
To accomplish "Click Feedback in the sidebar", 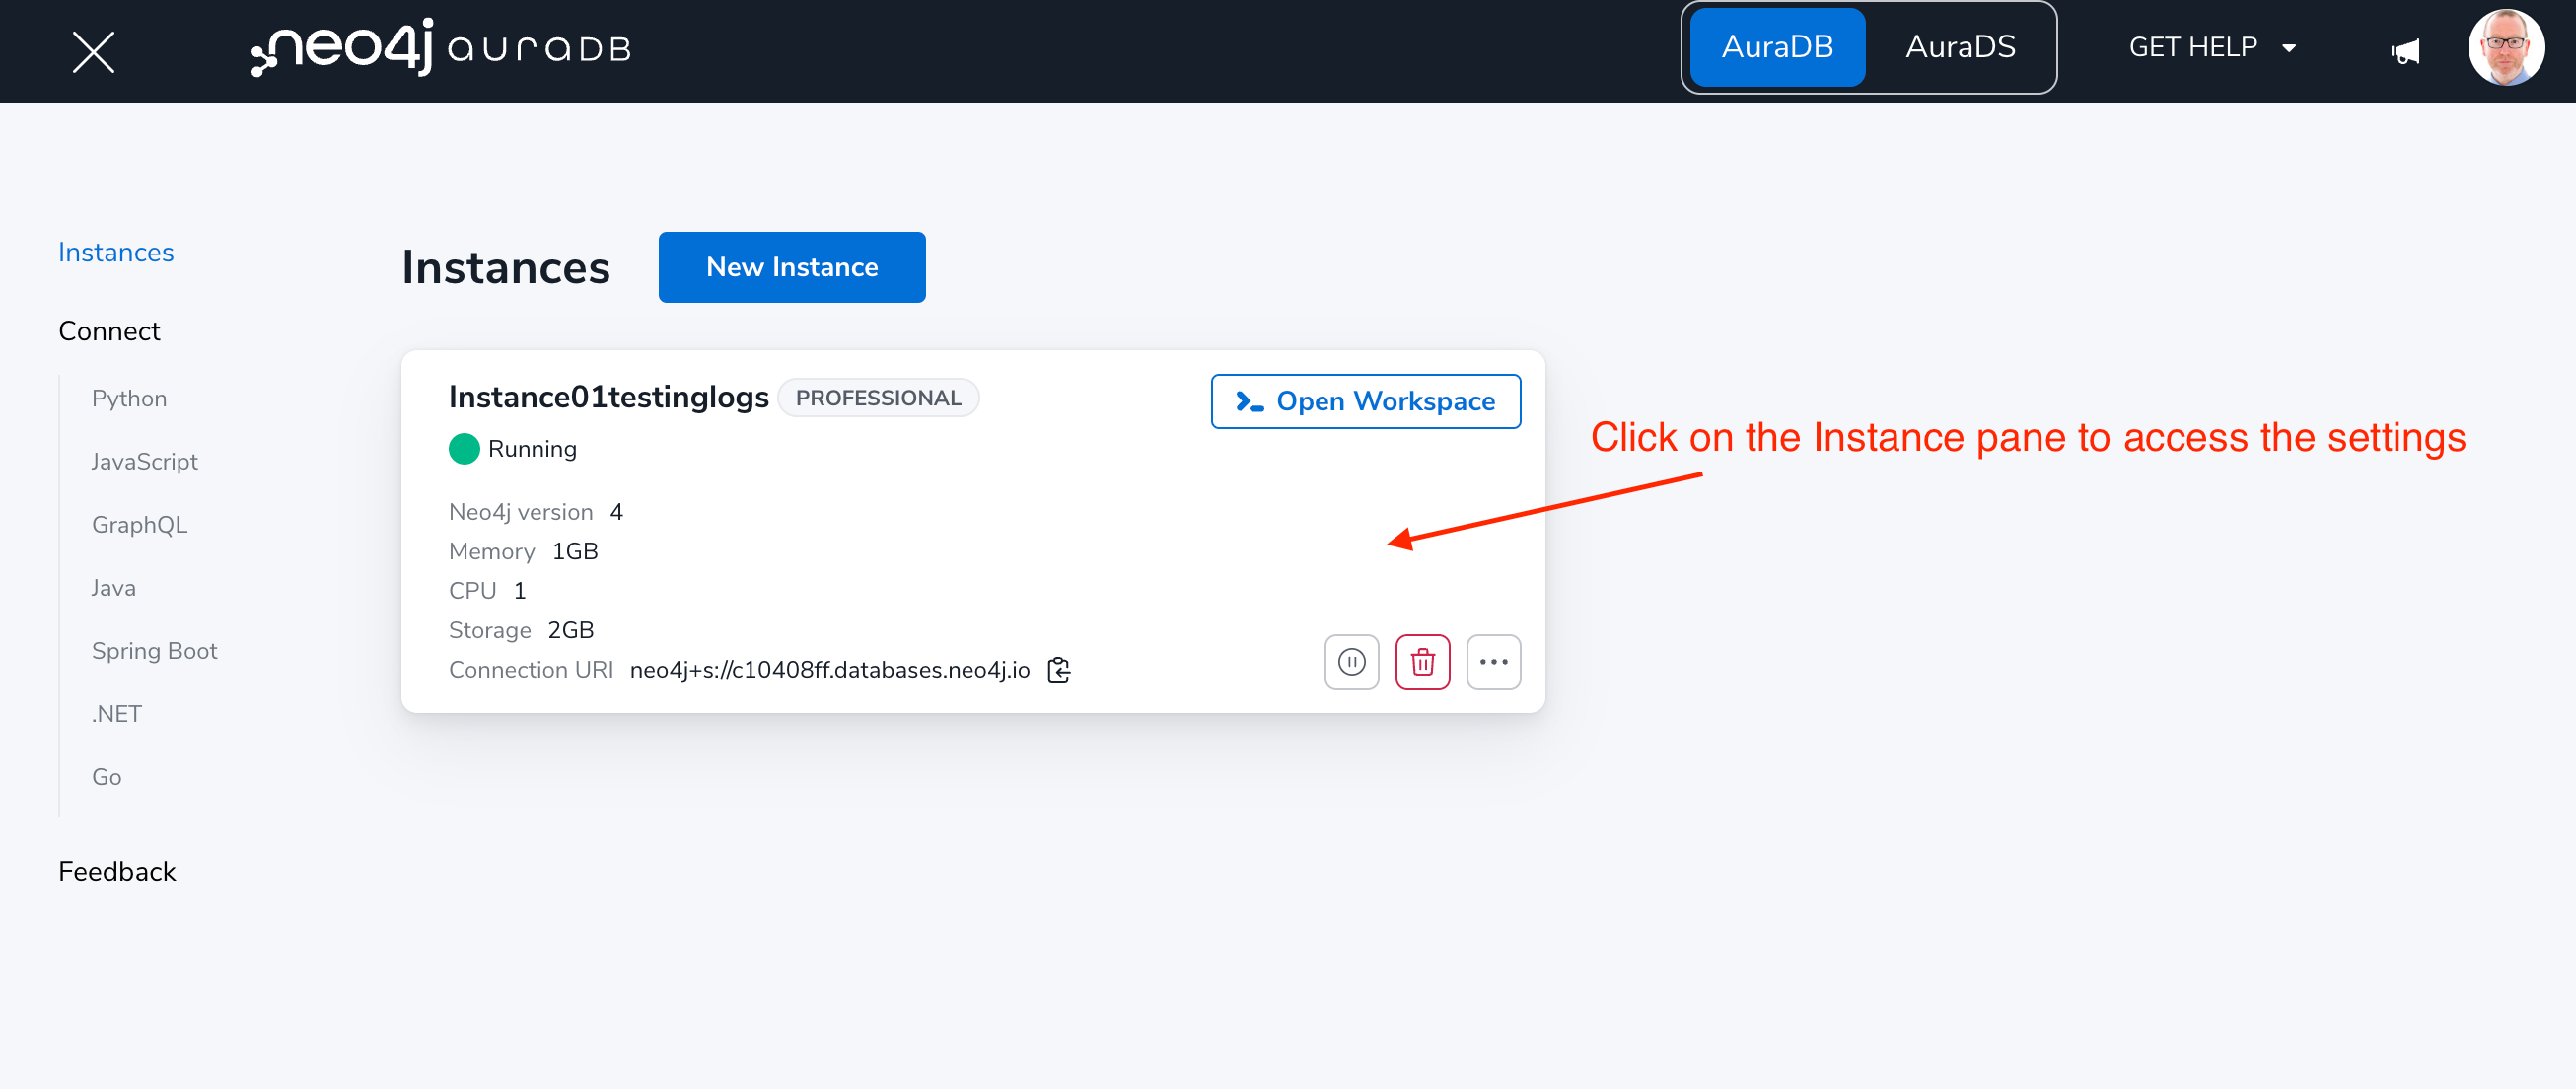I will (116, 872).
